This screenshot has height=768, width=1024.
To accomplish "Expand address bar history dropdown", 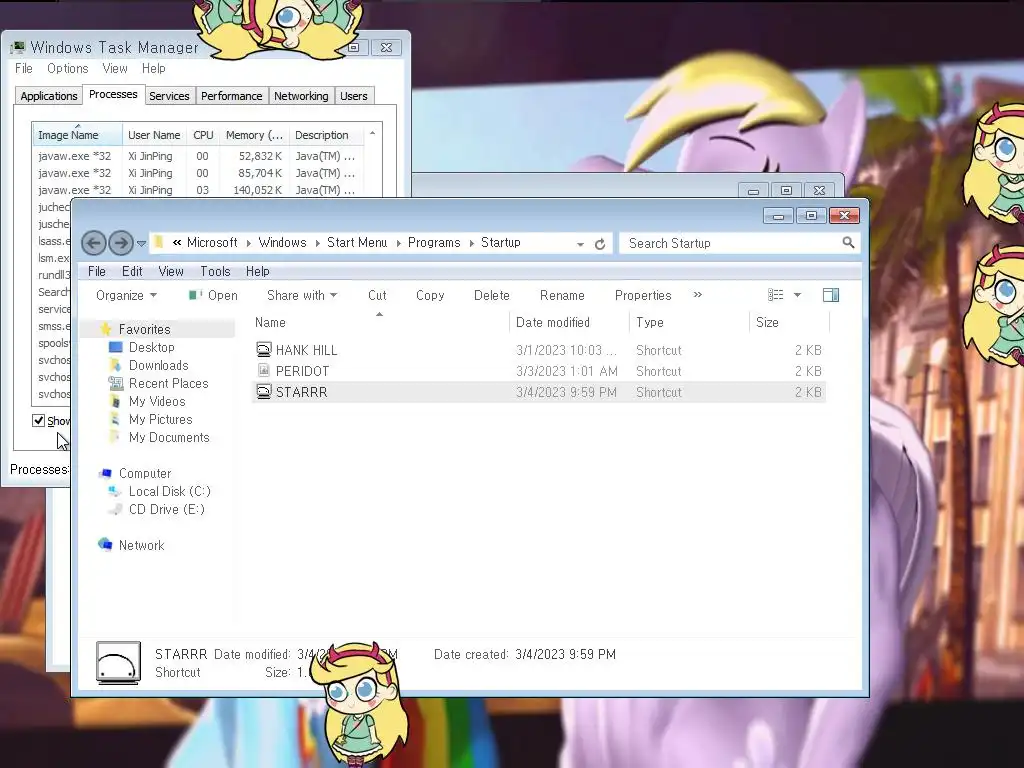I will point(580,244).
